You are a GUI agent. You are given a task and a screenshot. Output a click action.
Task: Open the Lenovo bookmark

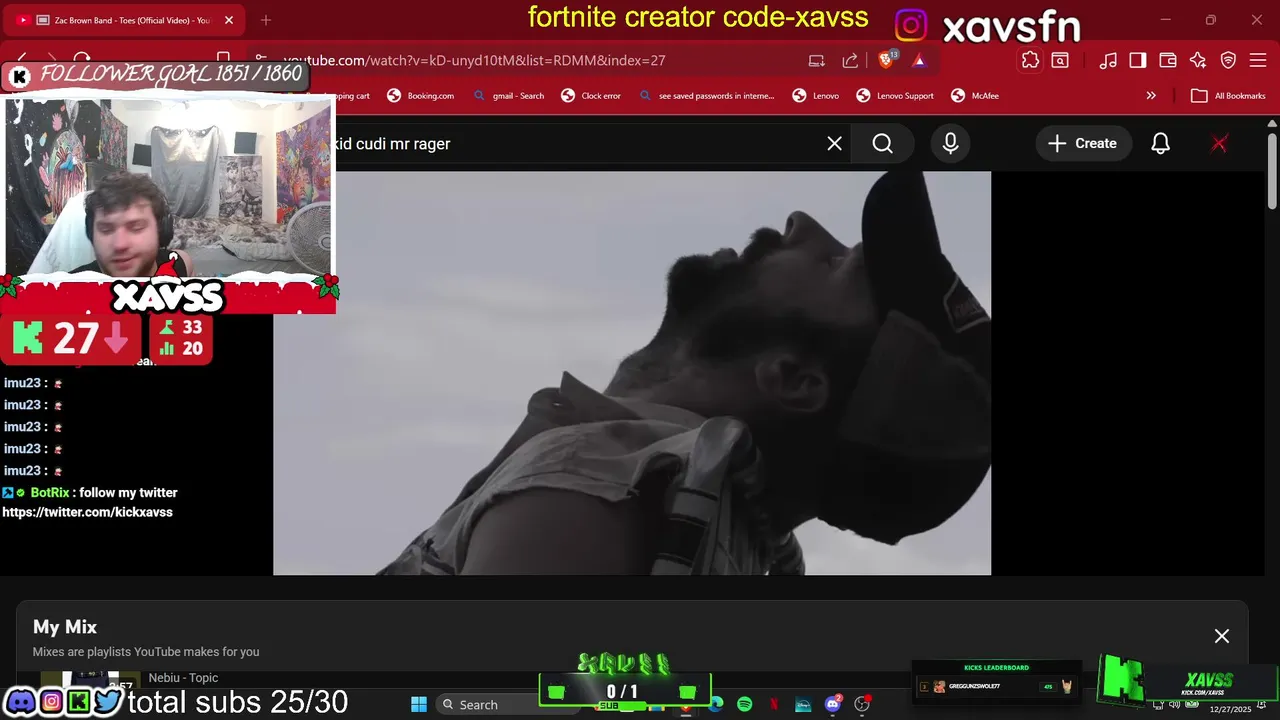pos(816,96)
